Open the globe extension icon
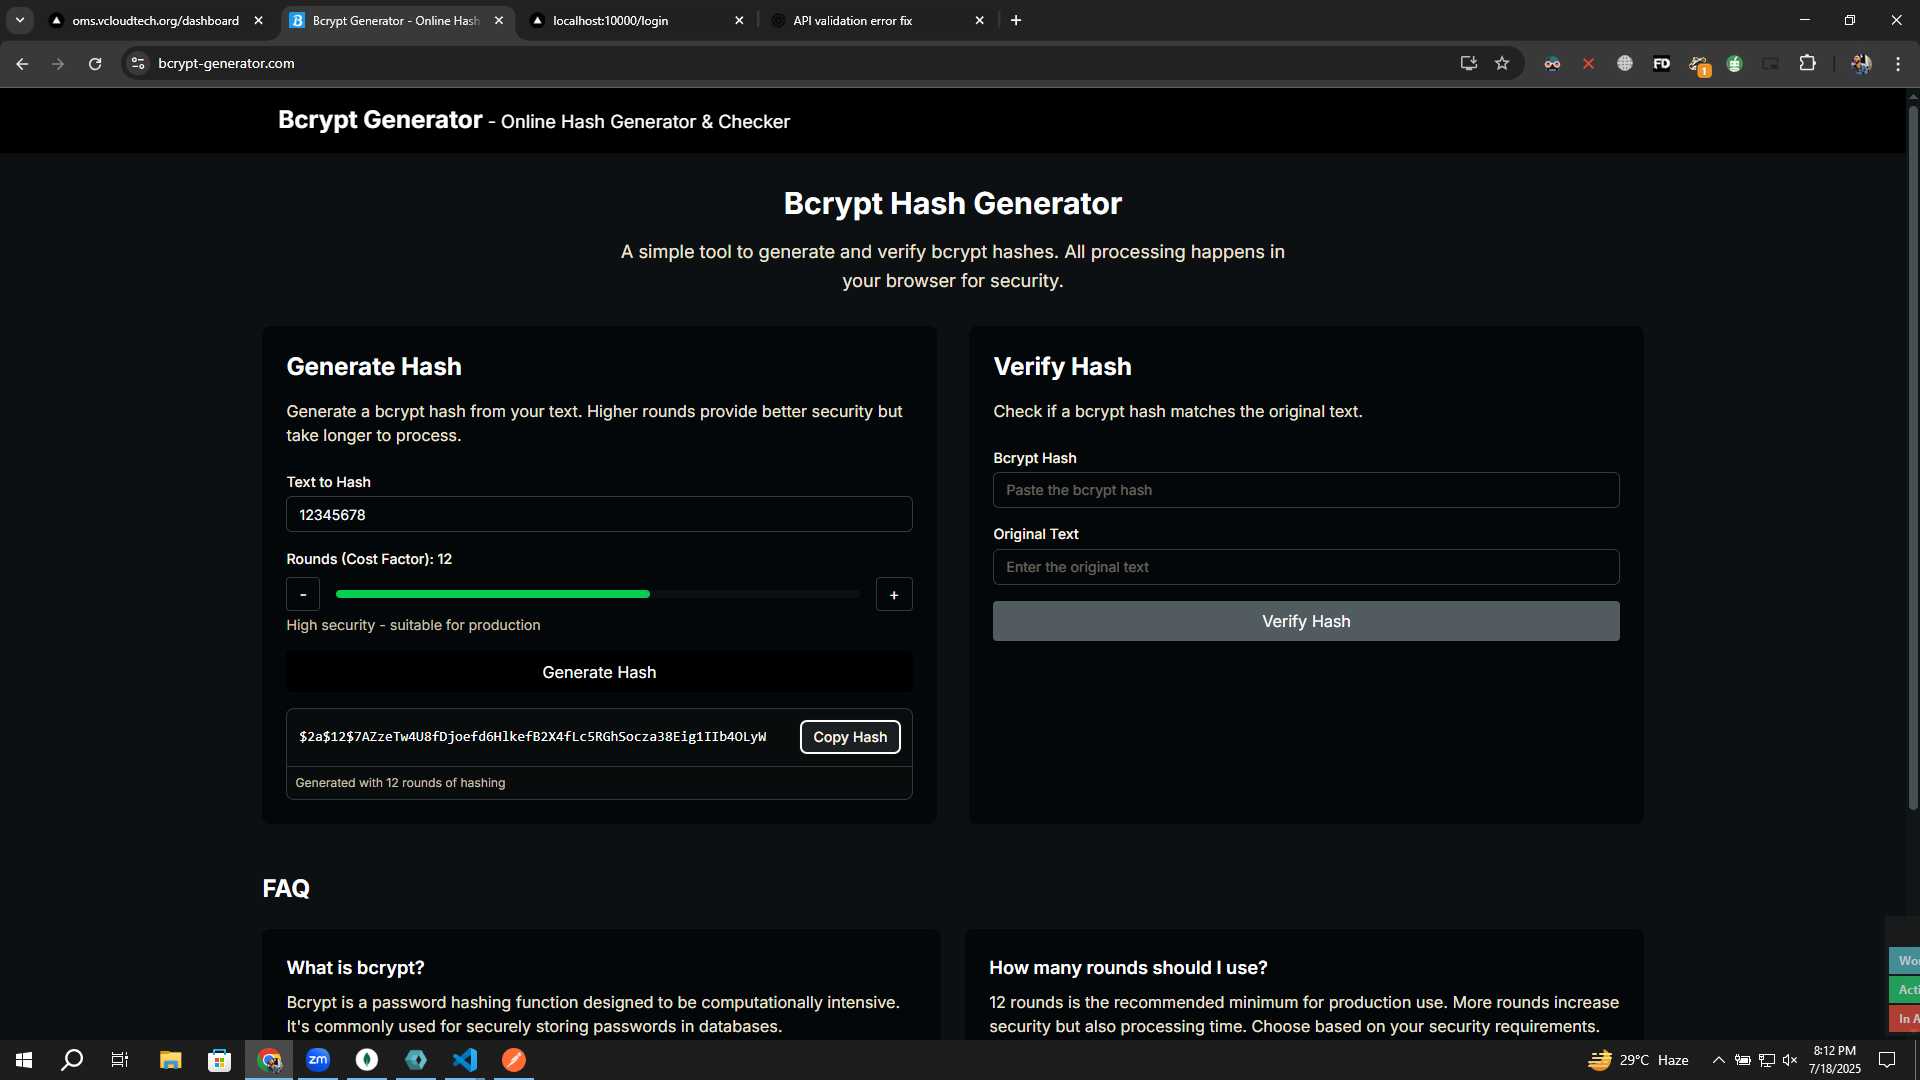 (1625, 63)
